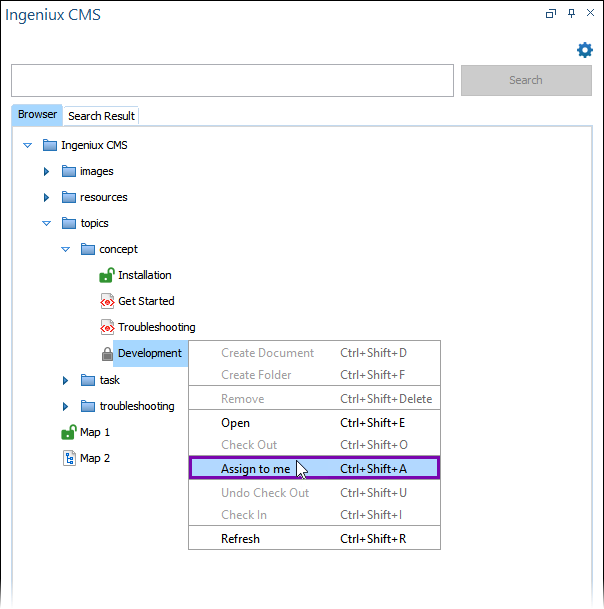Click Undo Check Out menu entry
604x609 pixels.
tap(314, 493)
